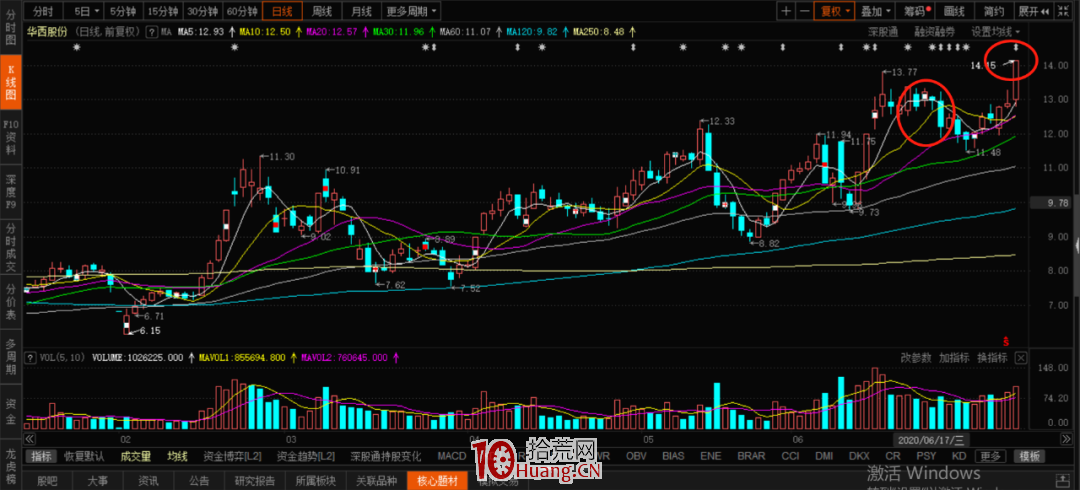Click the red $ marker on chart
Image resolution: width=1080 pixels, height=490 pixels.
(x=1006, y=340)
